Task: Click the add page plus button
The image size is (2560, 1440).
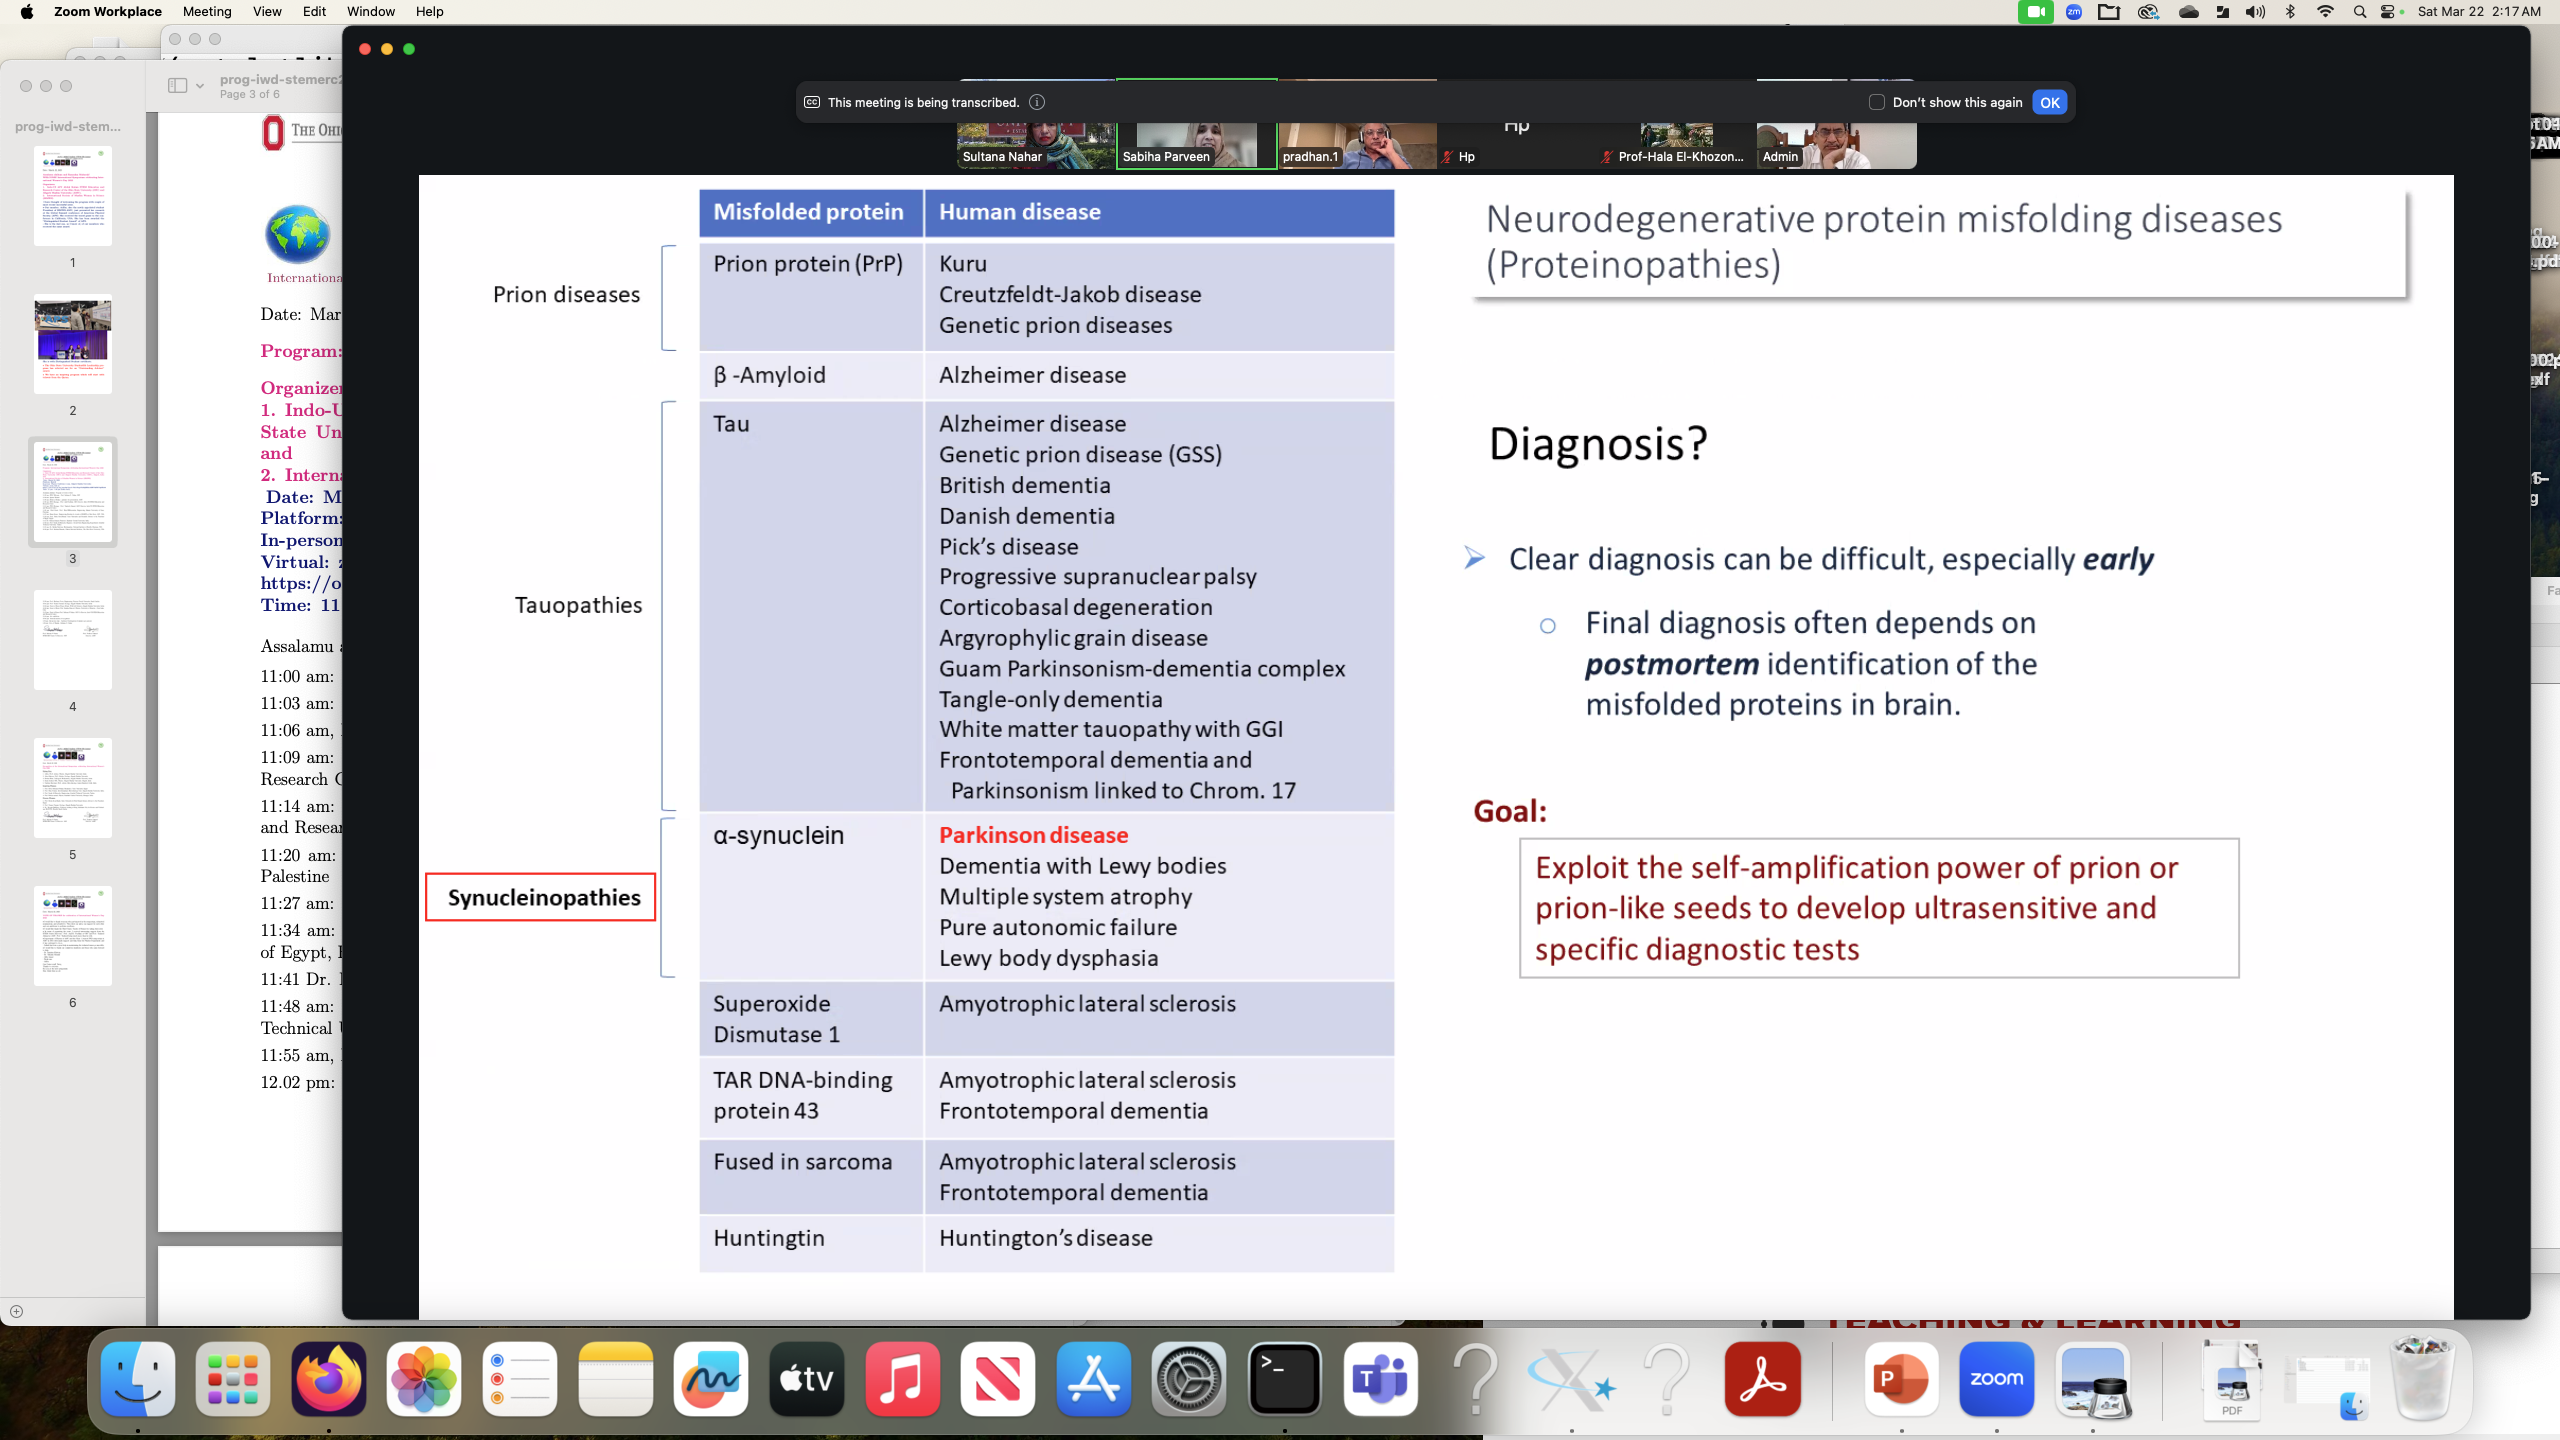Action: (x=16, y=1311)
